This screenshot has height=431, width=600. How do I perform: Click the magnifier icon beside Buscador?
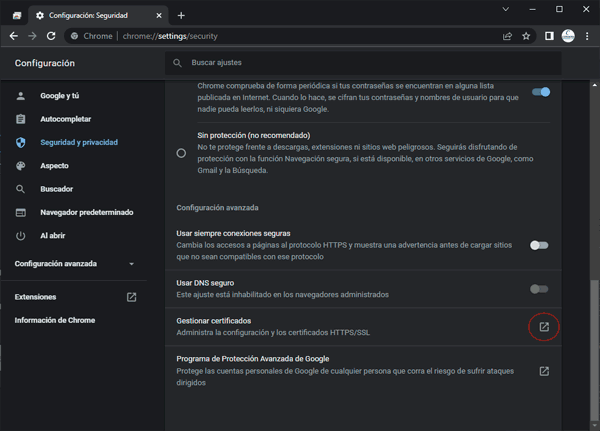pyautogui.click(x=21, y=189)
